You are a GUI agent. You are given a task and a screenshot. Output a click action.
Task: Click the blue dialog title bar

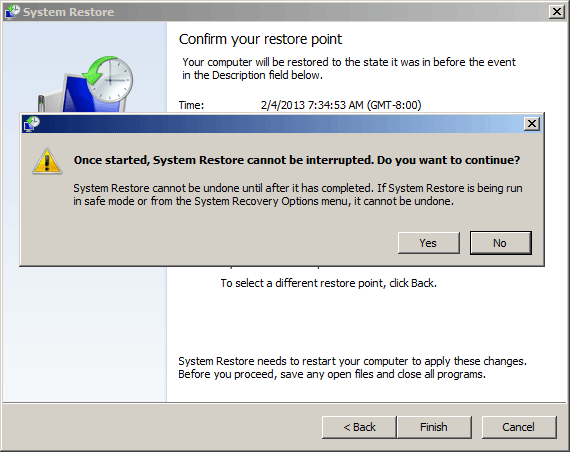[281, 124]
